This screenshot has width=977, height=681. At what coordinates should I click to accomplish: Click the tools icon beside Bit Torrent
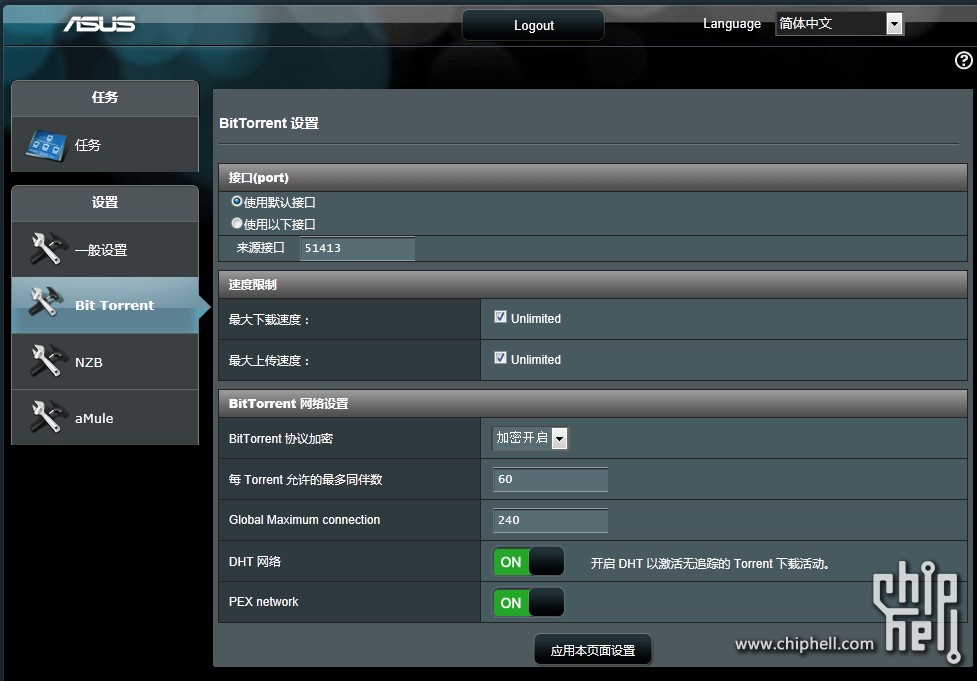click(47, 303)
